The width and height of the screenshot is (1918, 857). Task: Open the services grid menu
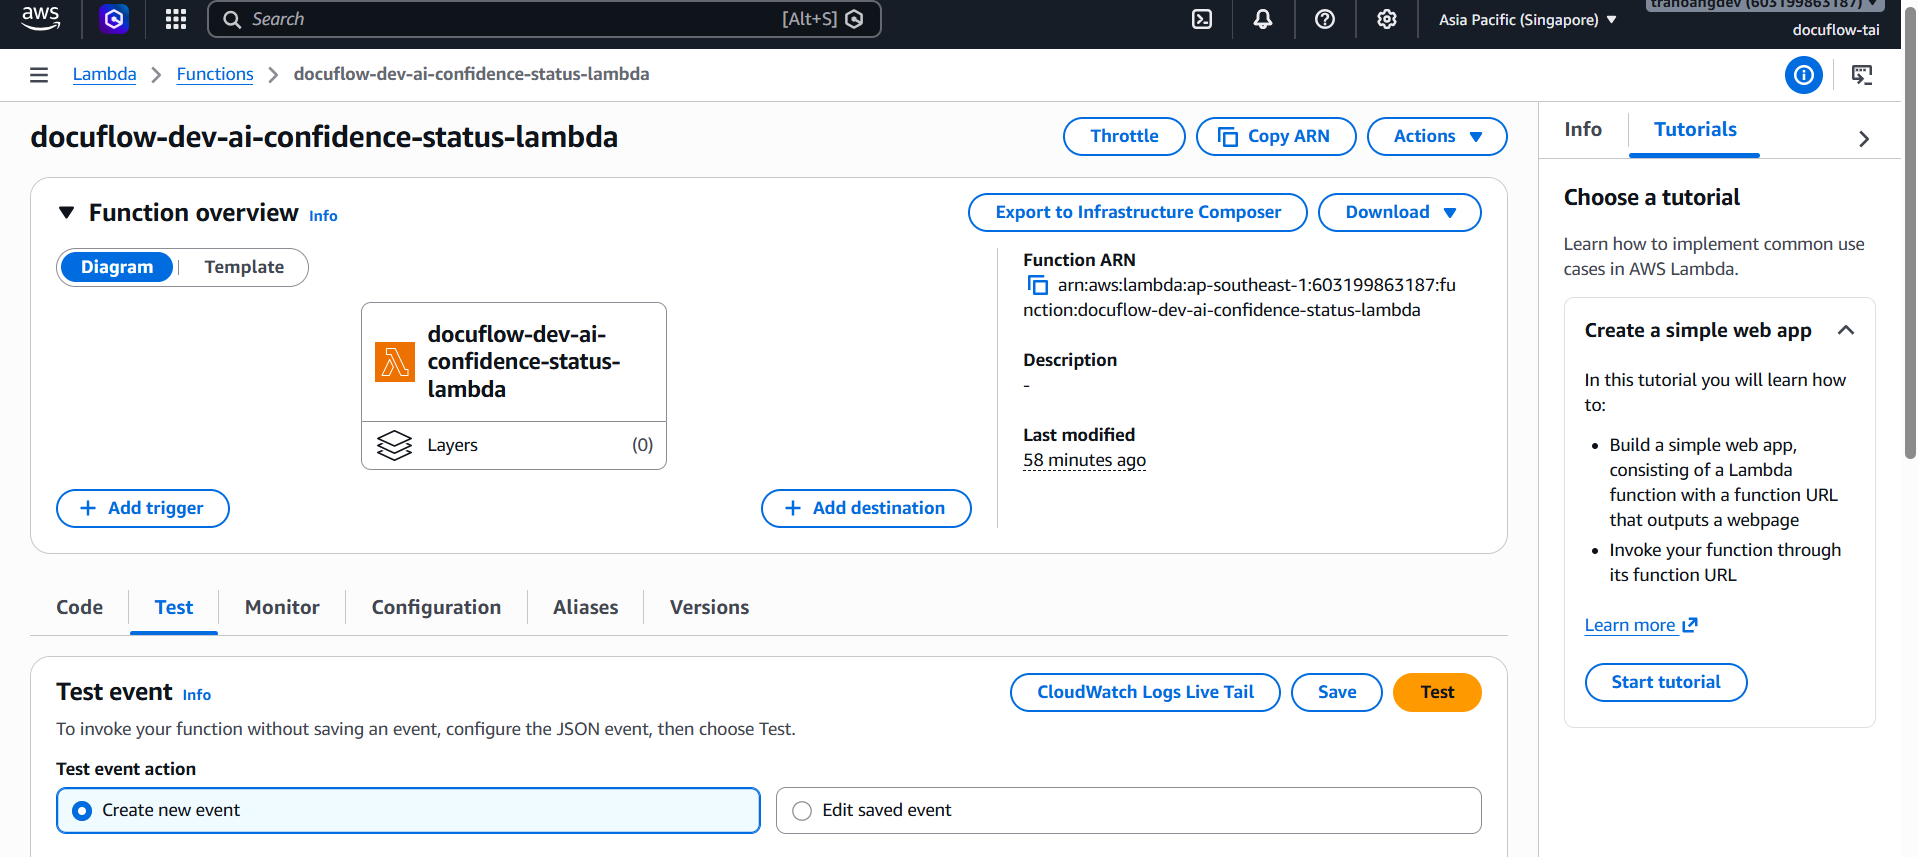pyautogui.click(x=176, y=19)
